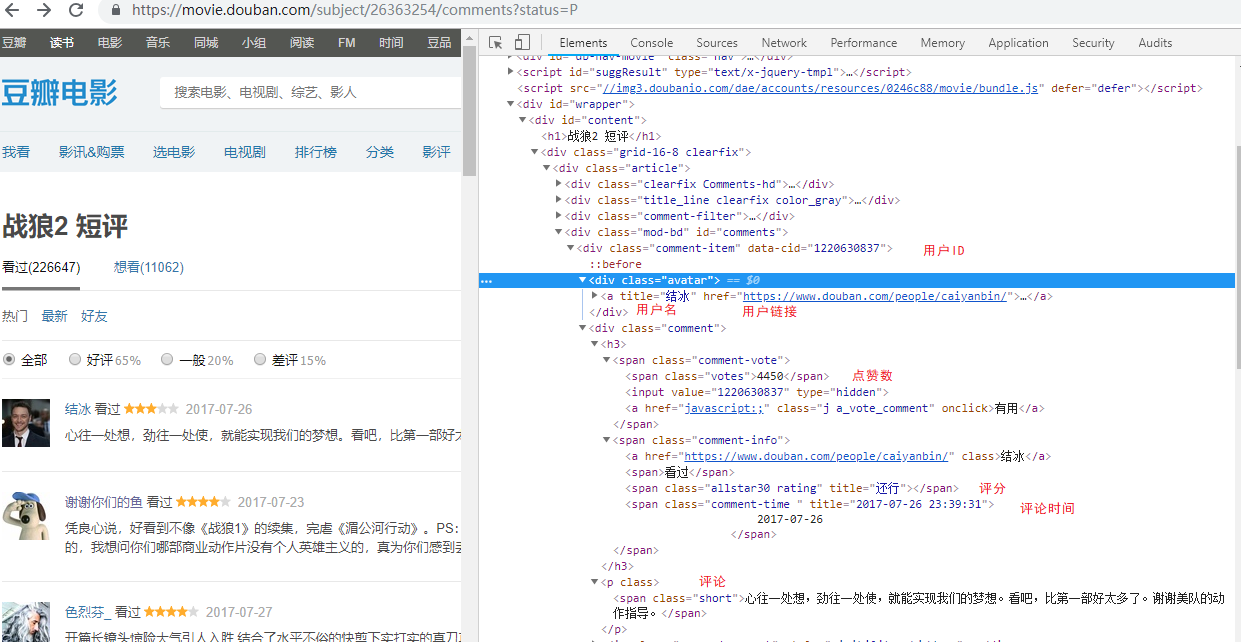This screenshot has width=1241, height=642.
Task: Click href link in comment-info span
Action: [815, 456]
